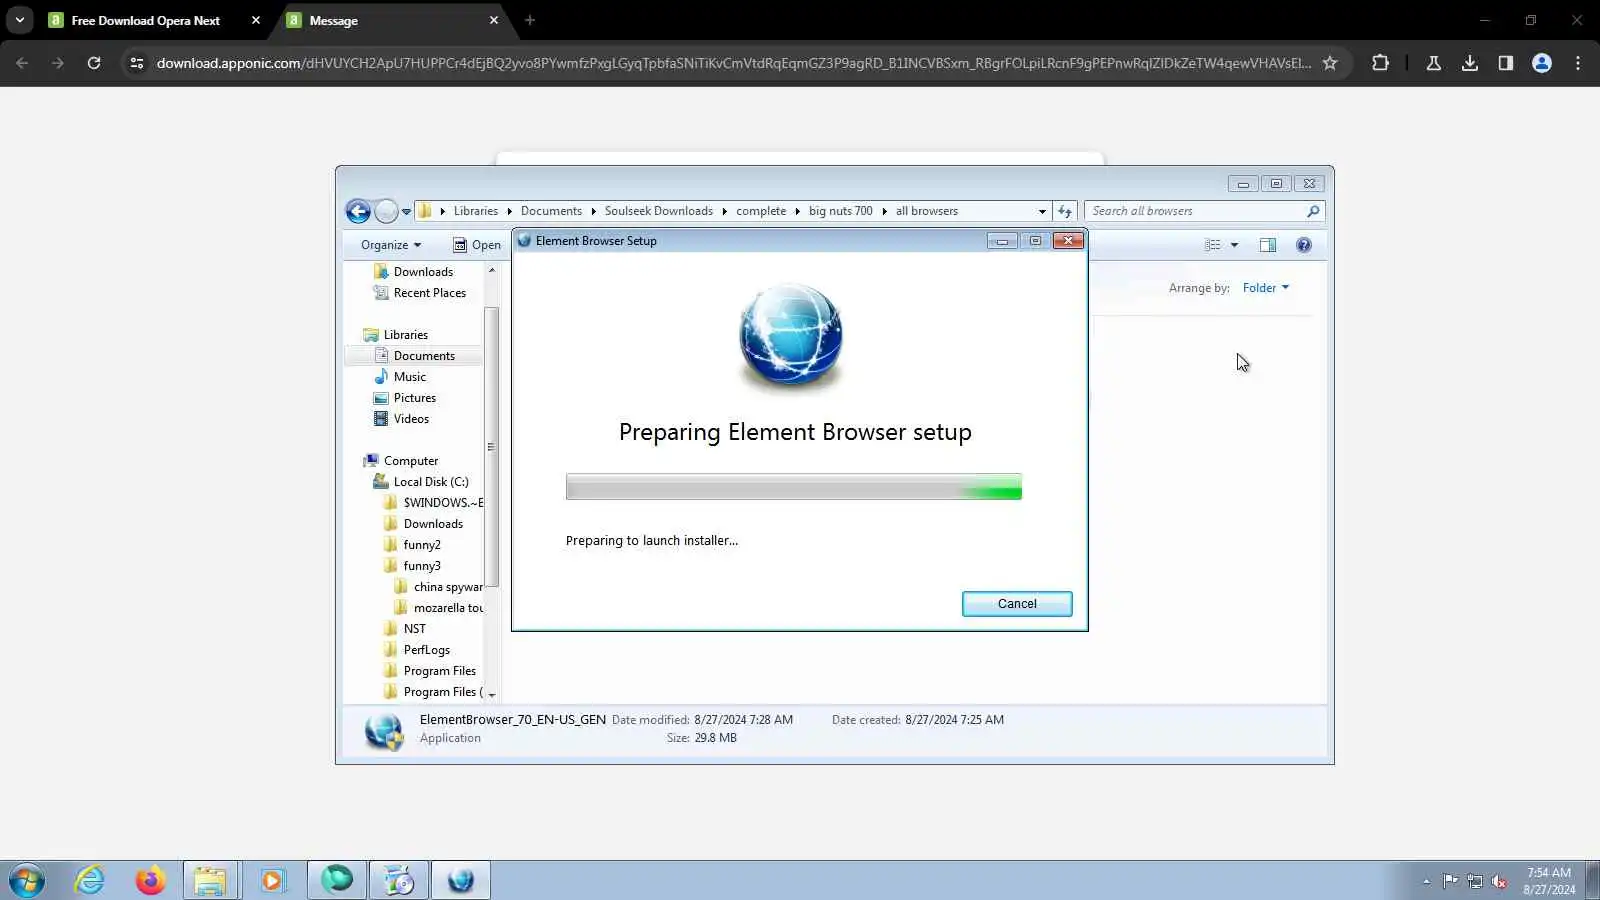
Task: Select the PerfLogs folder
Action: tap(427, 650)
